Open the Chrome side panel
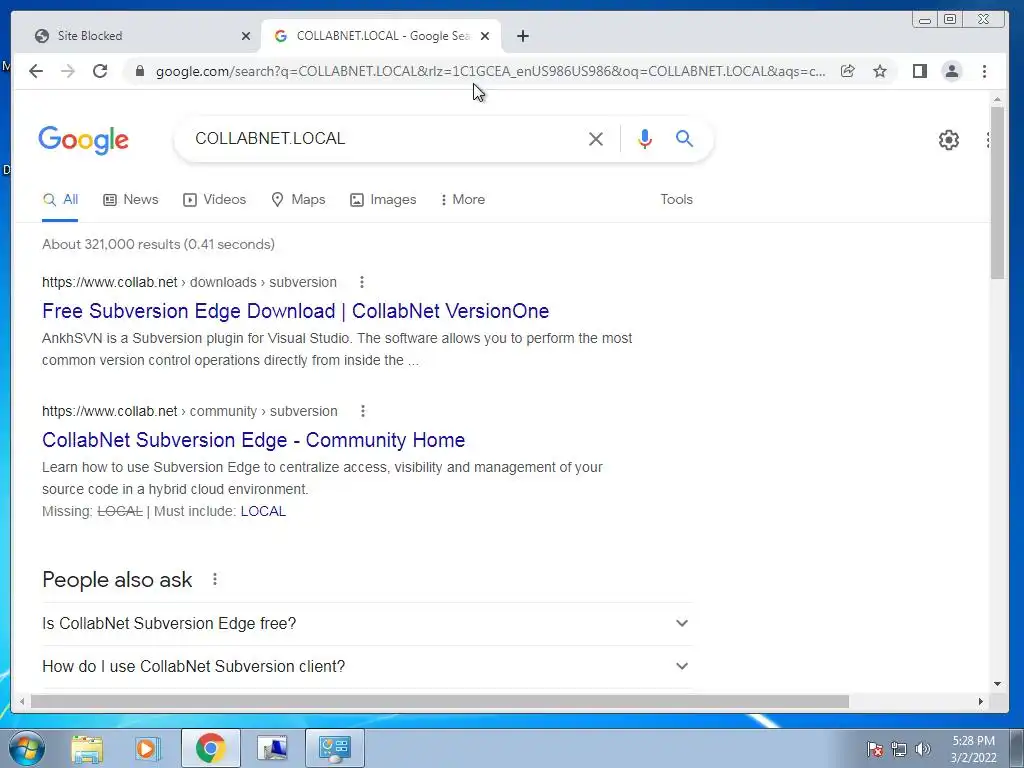The image size is (1024, 768). [920, 71]
